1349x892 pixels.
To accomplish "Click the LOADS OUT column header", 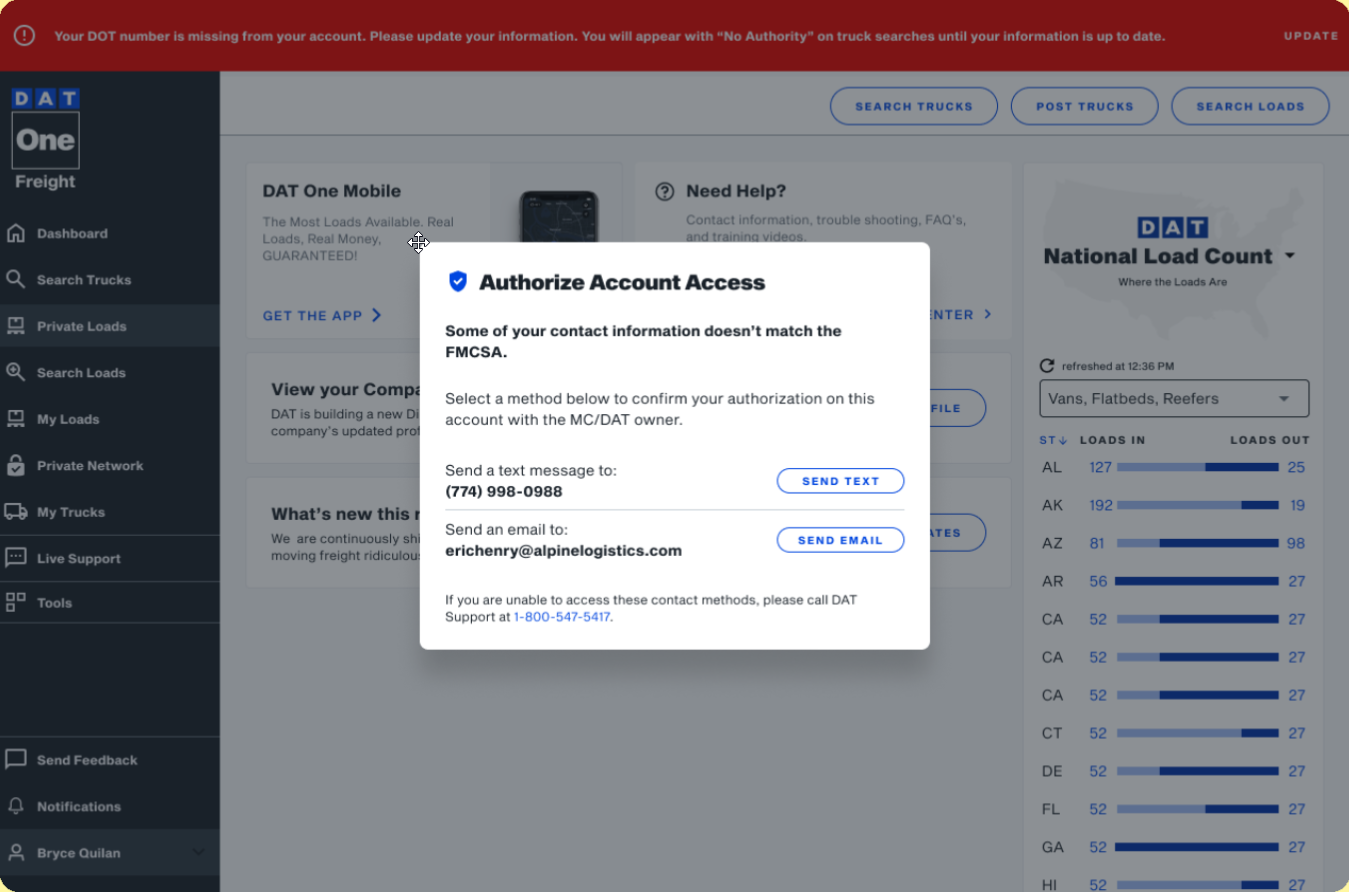I will coord(1269,440).
